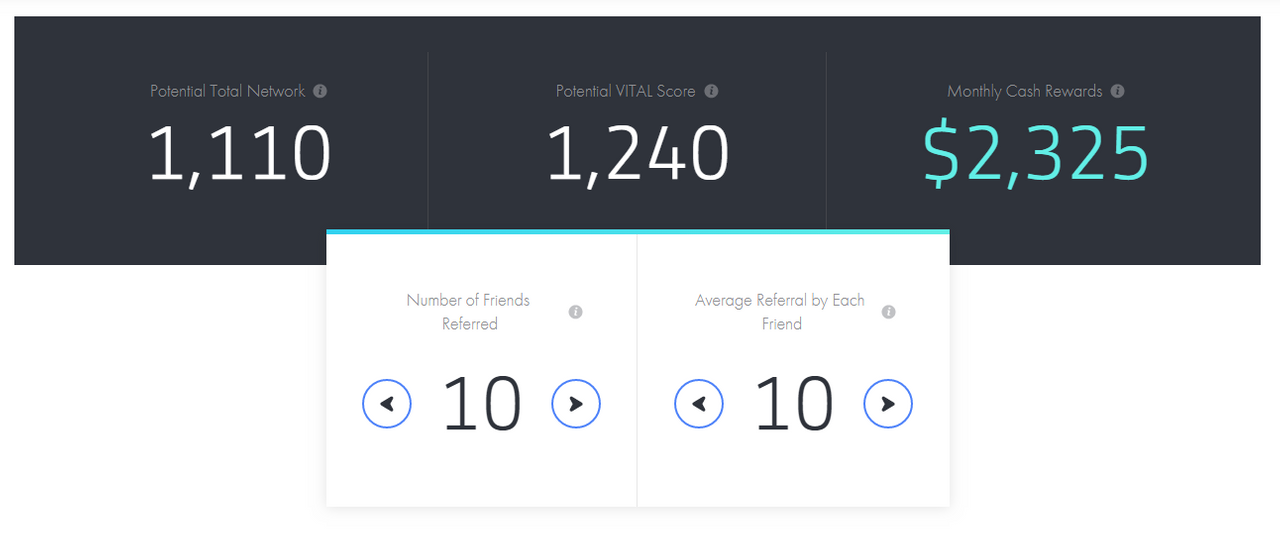Open info tooltip for Average Referral by Each Friend

888,312
